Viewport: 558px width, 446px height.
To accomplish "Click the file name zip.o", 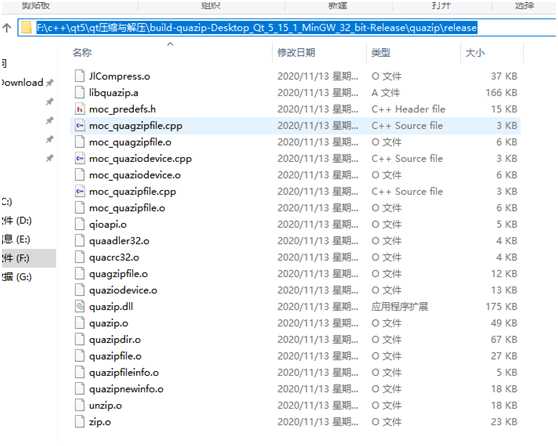I will [100, 422].
